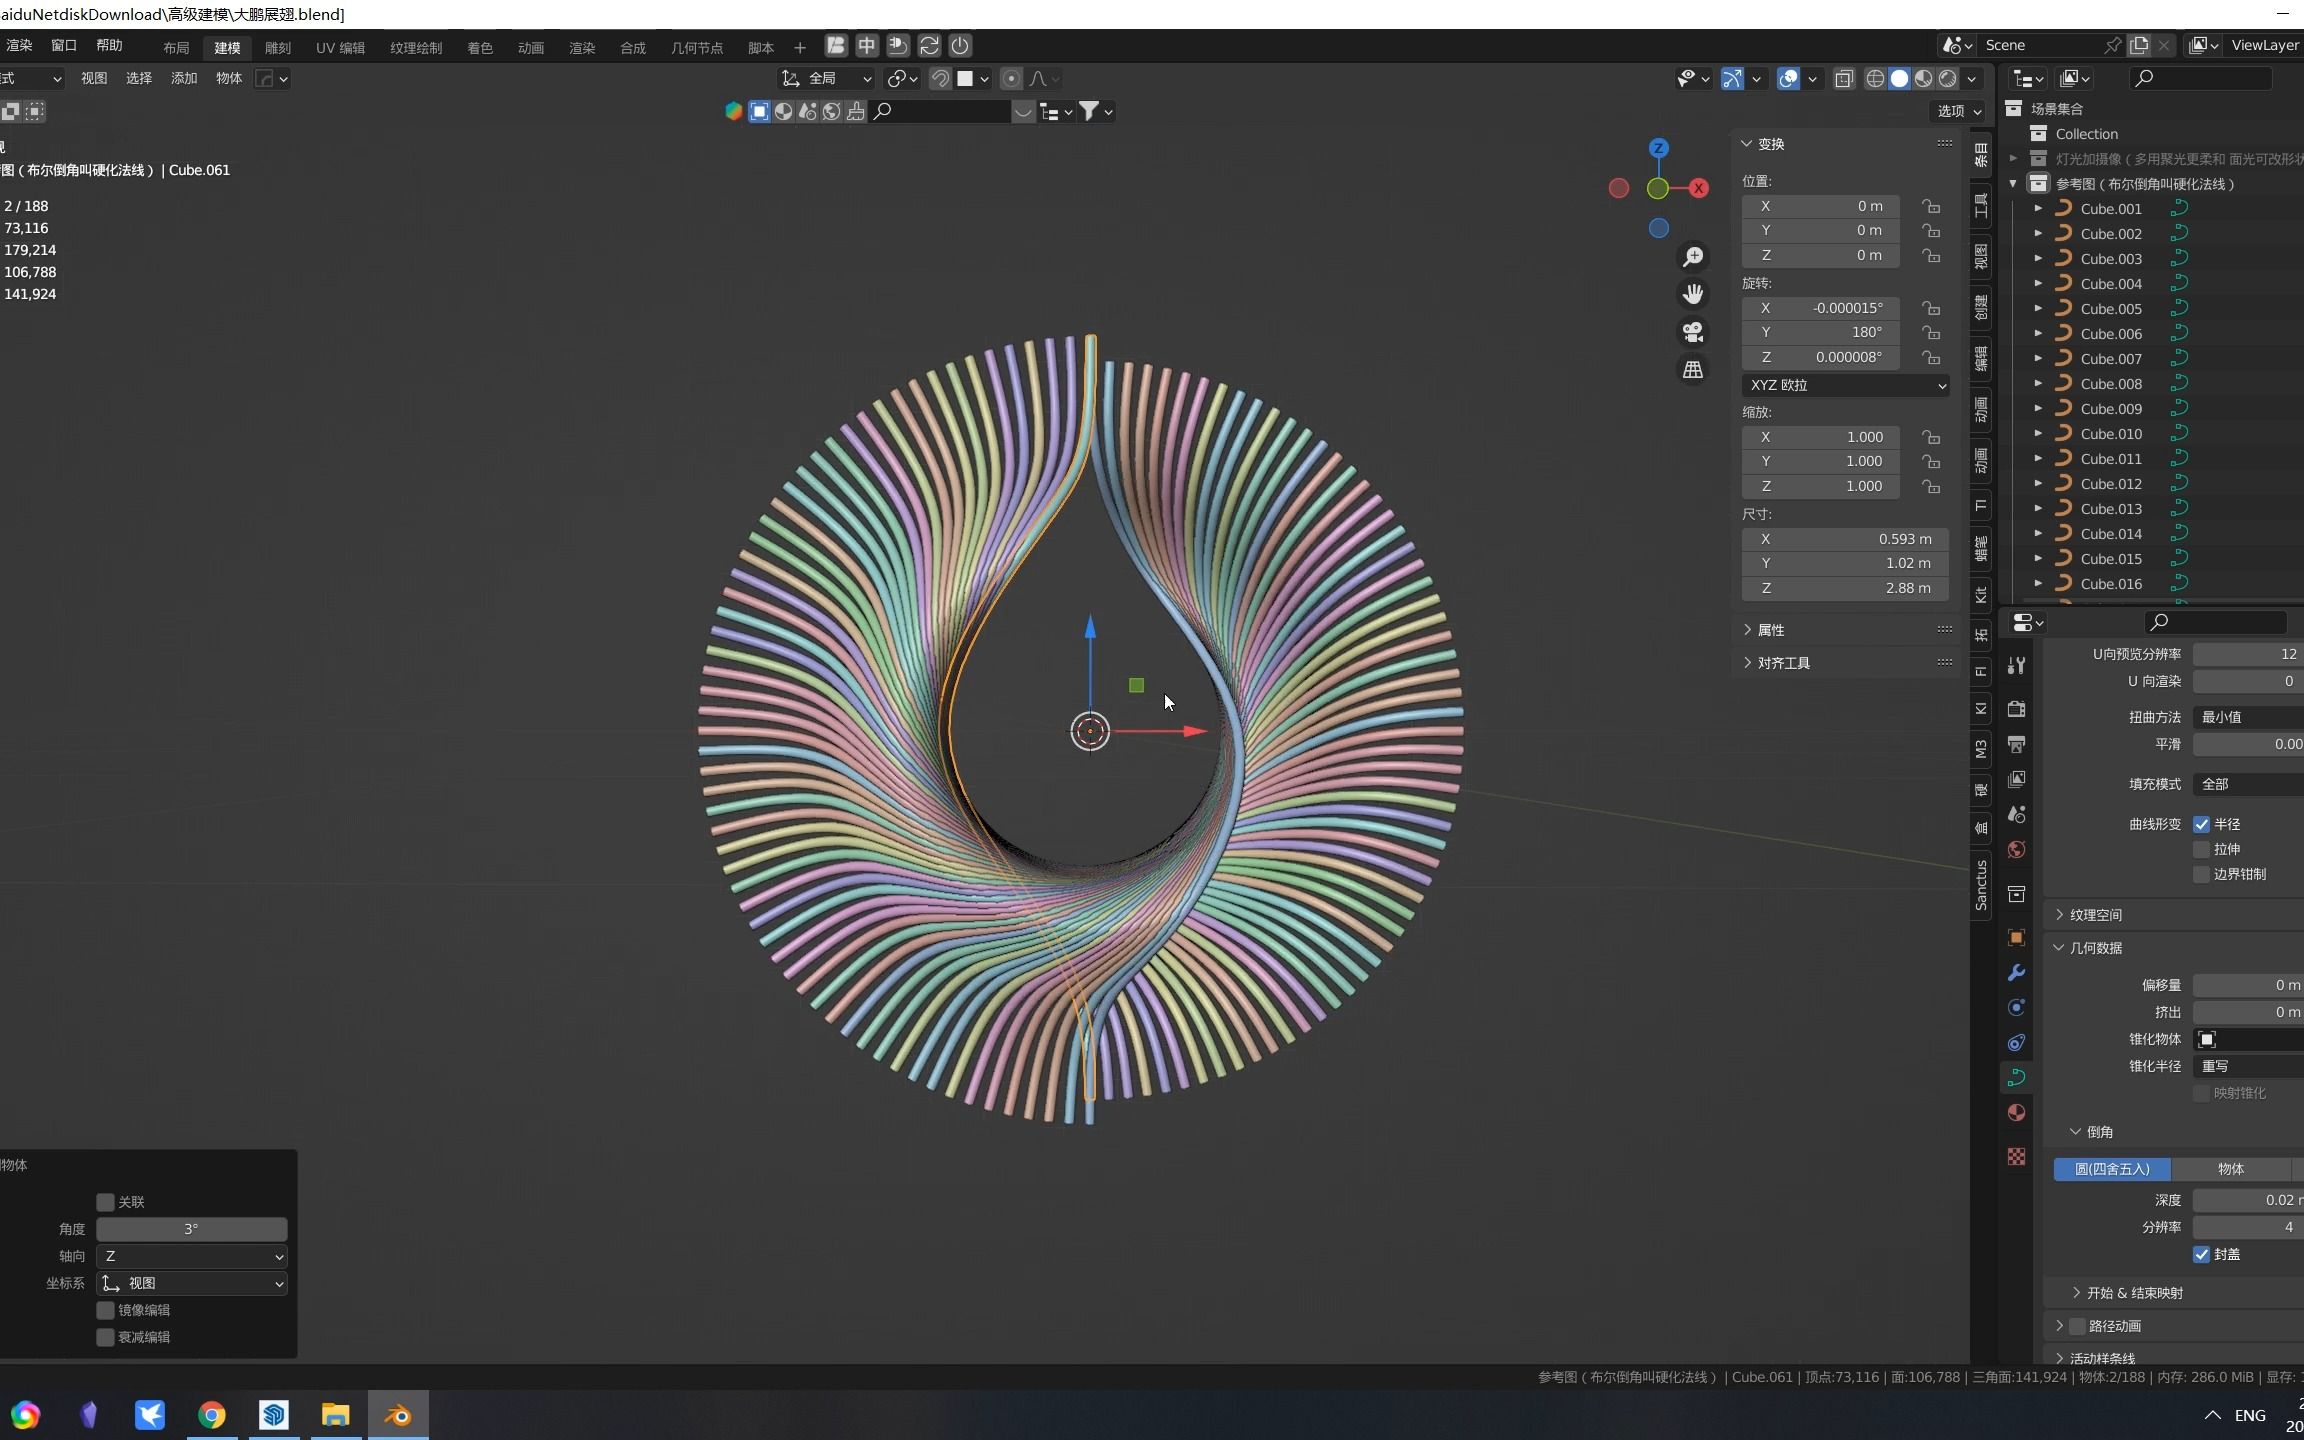Screen dimensions: 2304x1440
Task: Open the 窗口 menu
Action: click(64, 45)
